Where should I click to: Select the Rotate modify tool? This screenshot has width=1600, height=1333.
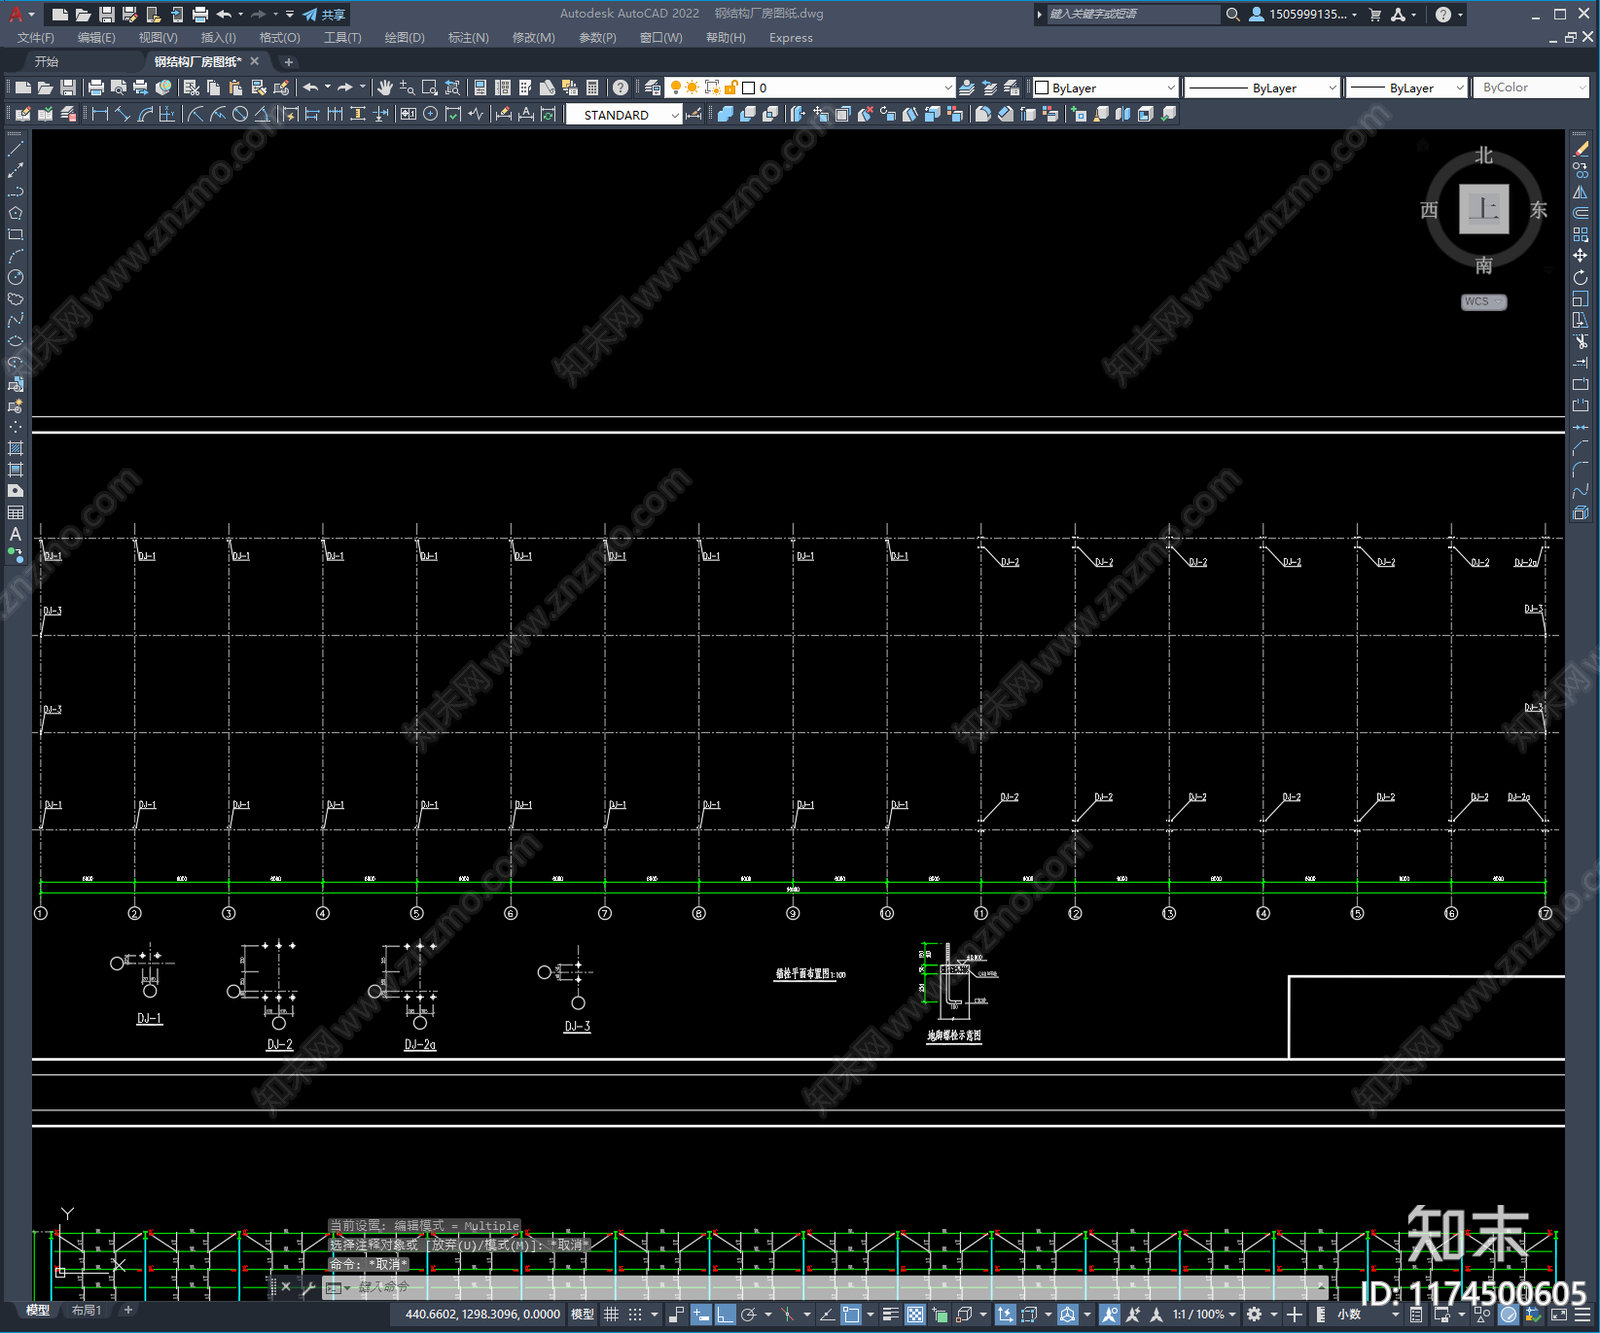1580,277
